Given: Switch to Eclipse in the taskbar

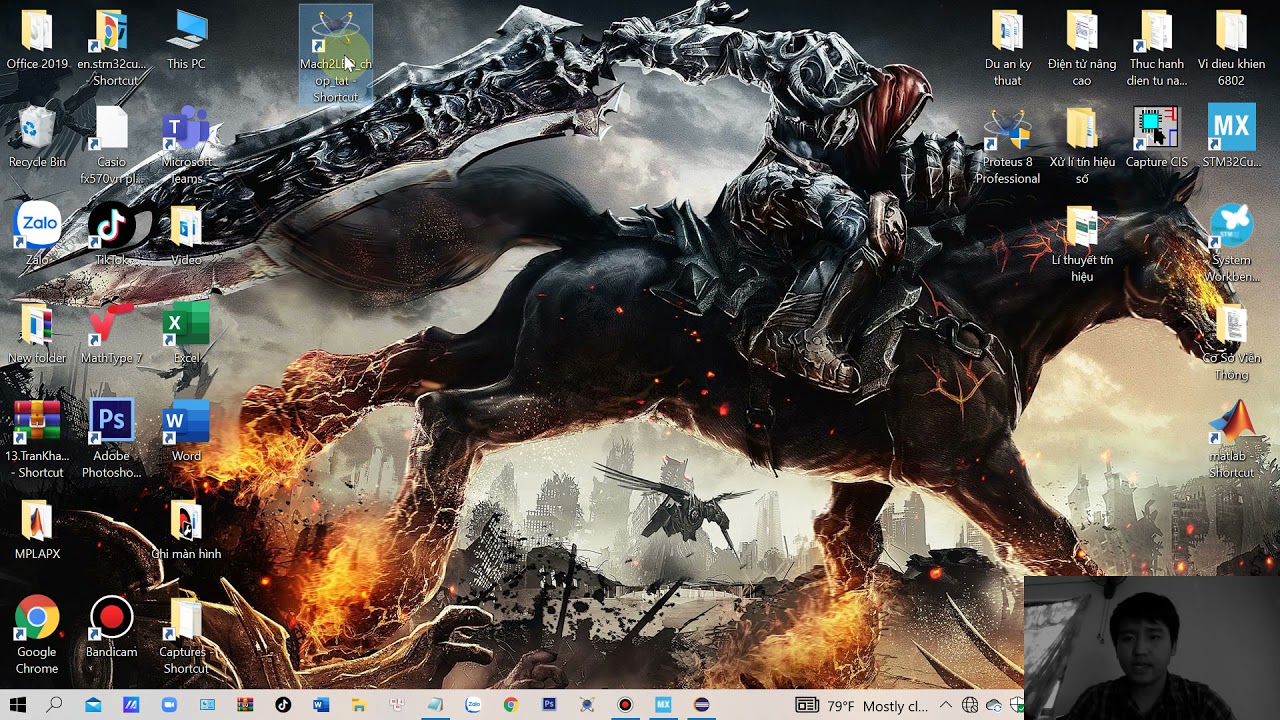Looking at the screenshot, I should [701, 705].
